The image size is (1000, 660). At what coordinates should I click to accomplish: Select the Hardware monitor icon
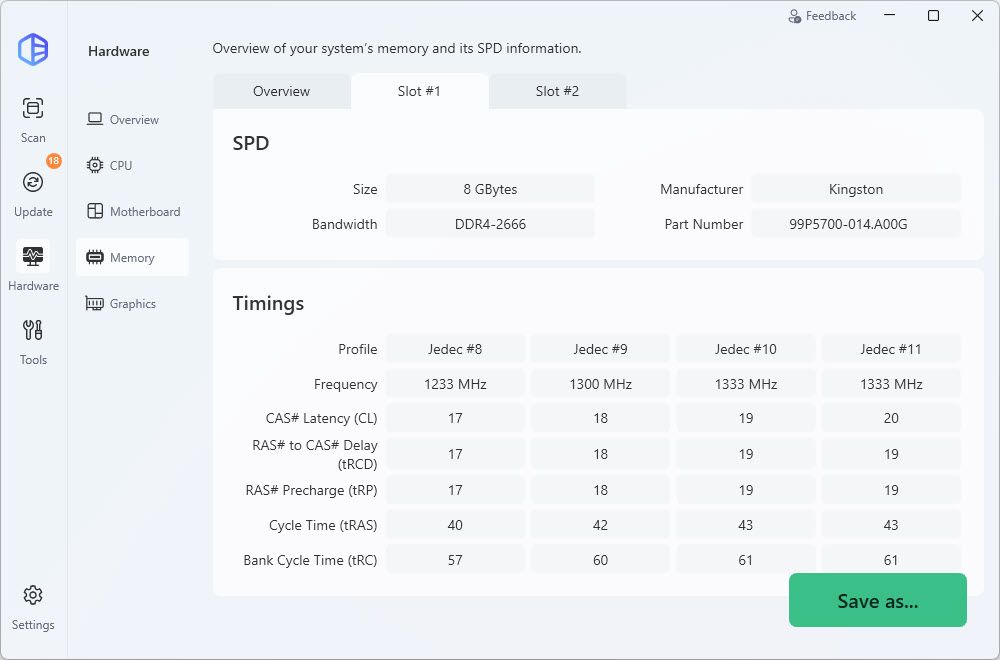[33, 256]
